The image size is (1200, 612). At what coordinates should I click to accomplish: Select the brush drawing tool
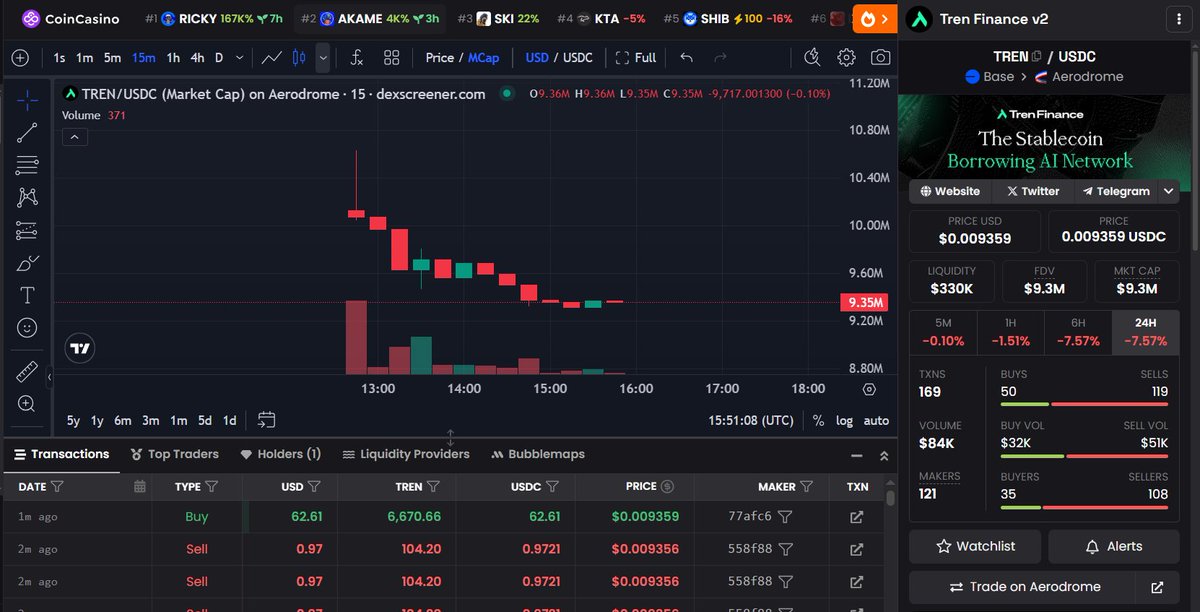click(27, 264)
